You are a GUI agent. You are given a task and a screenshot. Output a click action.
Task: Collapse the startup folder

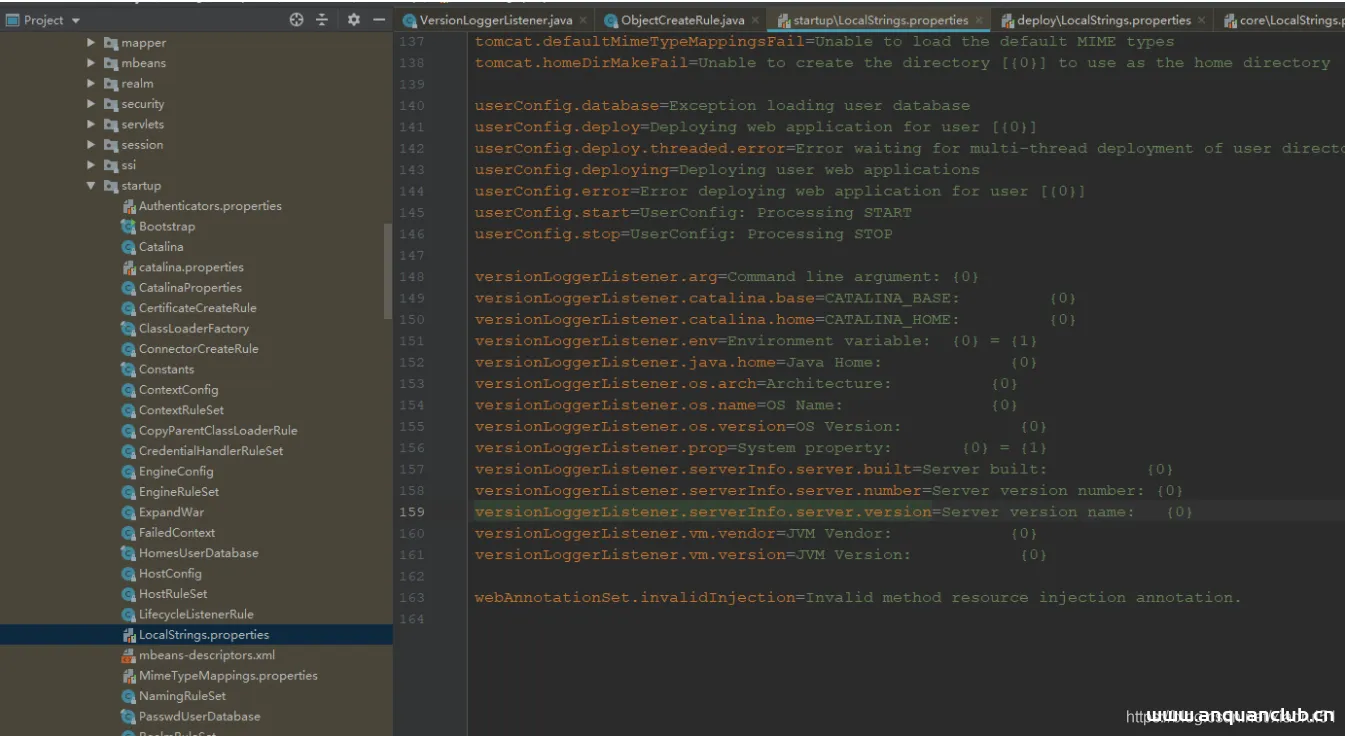[x=91, y=186]
